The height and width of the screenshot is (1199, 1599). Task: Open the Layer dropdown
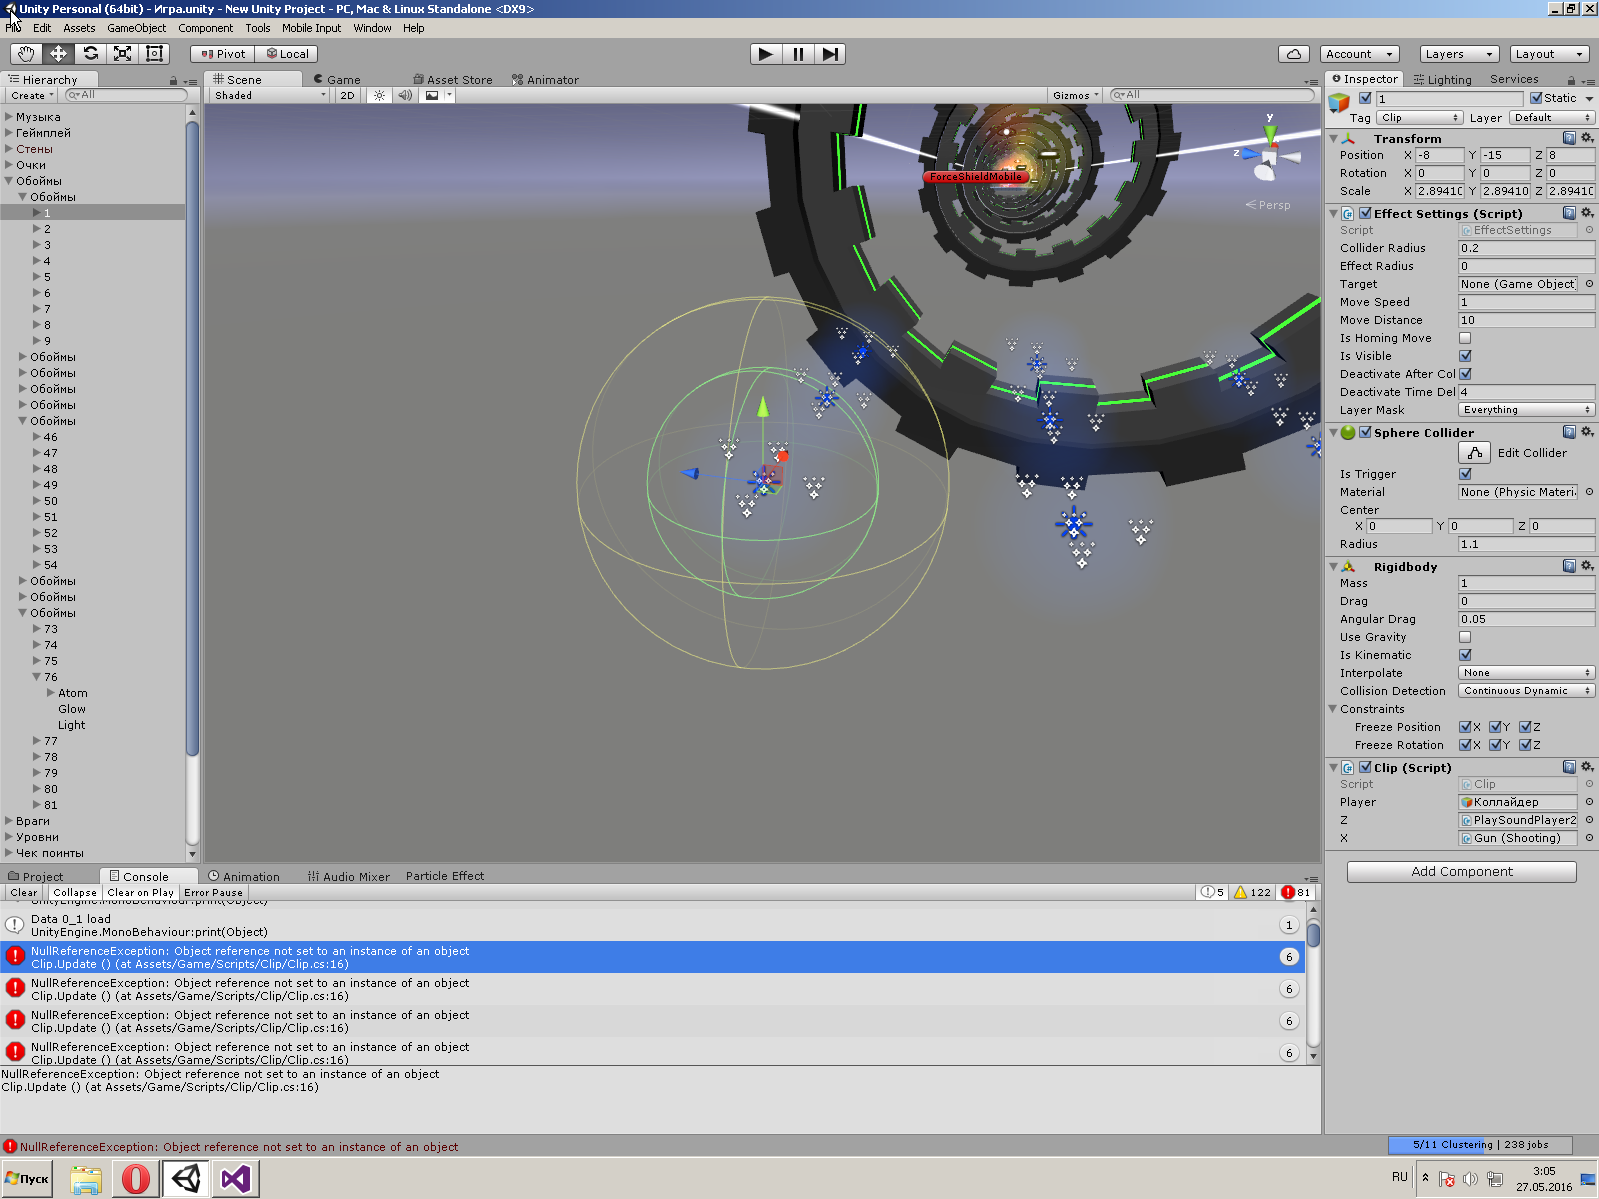[1552, 118]
